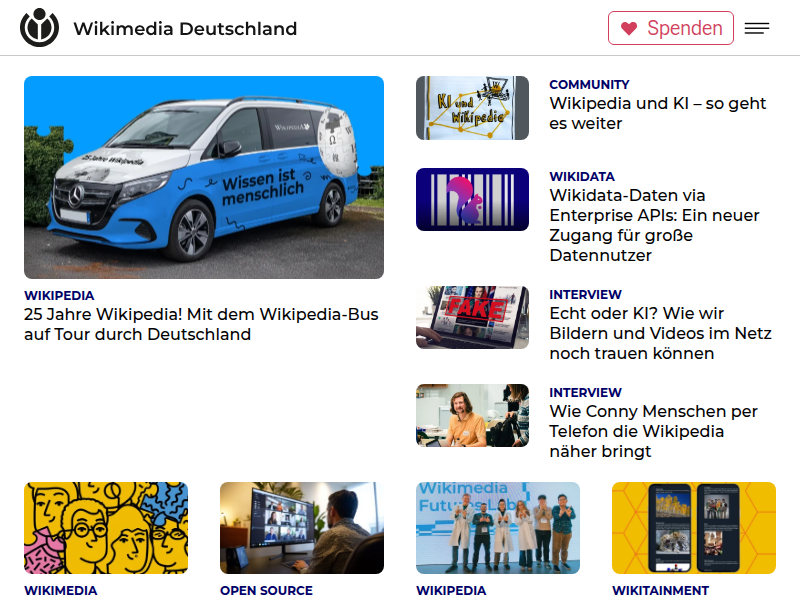Image resolution: width=800 pixels, height=600 pixels.
Task: Open the Wikipedia bus photo
Action: click(x=204, y=177)
